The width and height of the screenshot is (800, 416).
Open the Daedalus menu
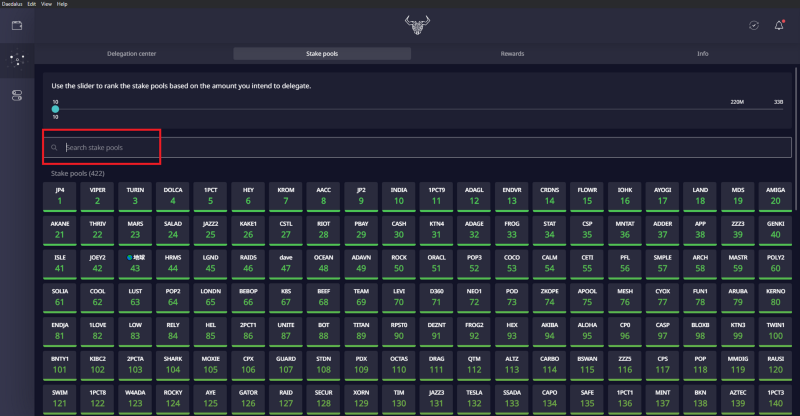point(12,4)
